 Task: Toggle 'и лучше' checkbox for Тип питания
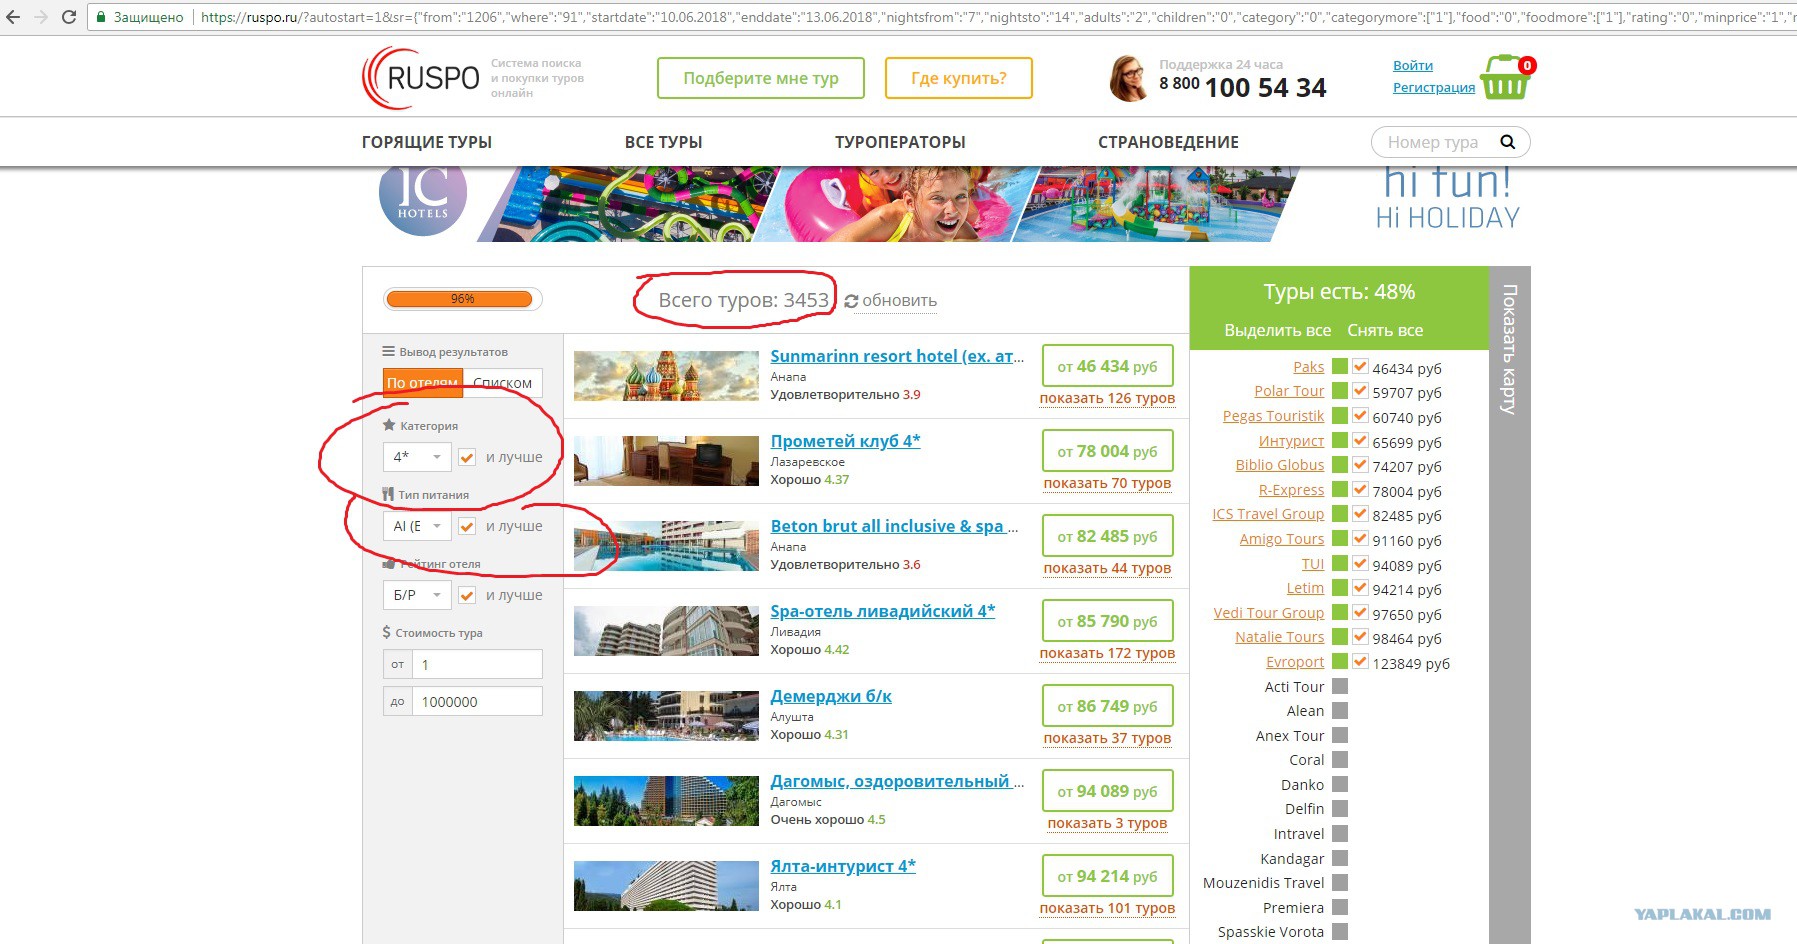(467, 526)
